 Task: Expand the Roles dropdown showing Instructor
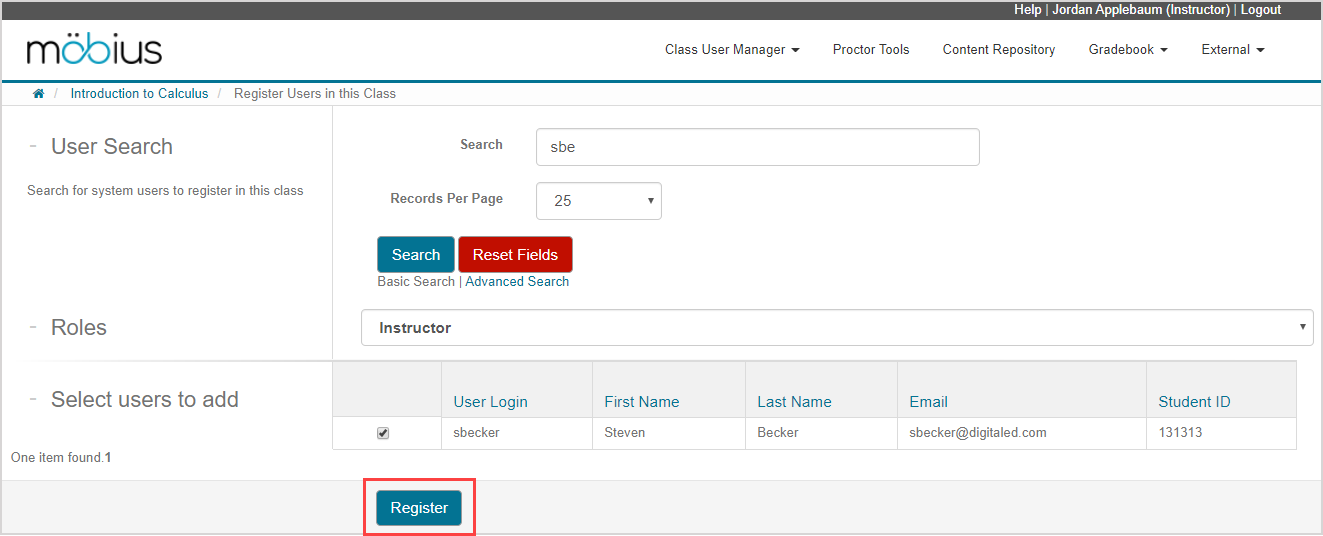pos(836,328)
